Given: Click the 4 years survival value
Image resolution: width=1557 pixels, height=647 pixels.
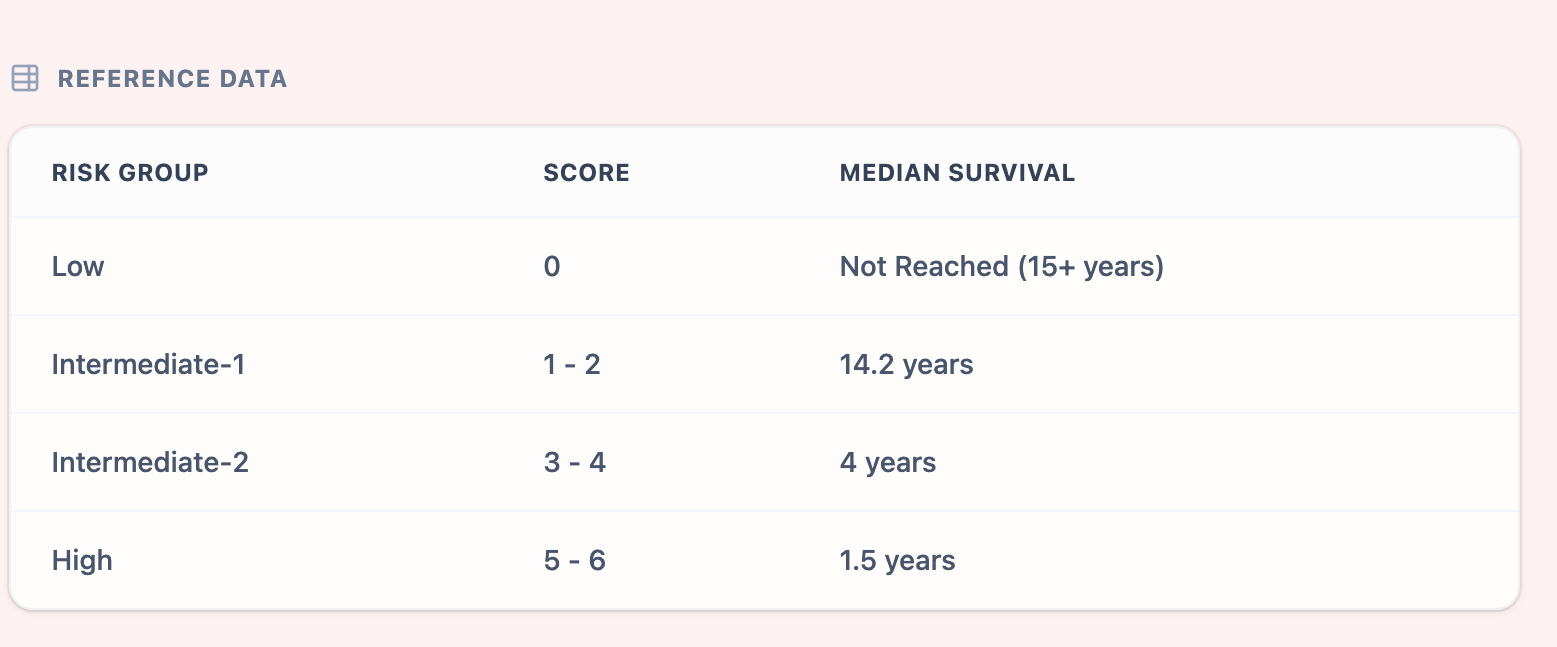Looking at the screenshot, I should pos(888,462).
